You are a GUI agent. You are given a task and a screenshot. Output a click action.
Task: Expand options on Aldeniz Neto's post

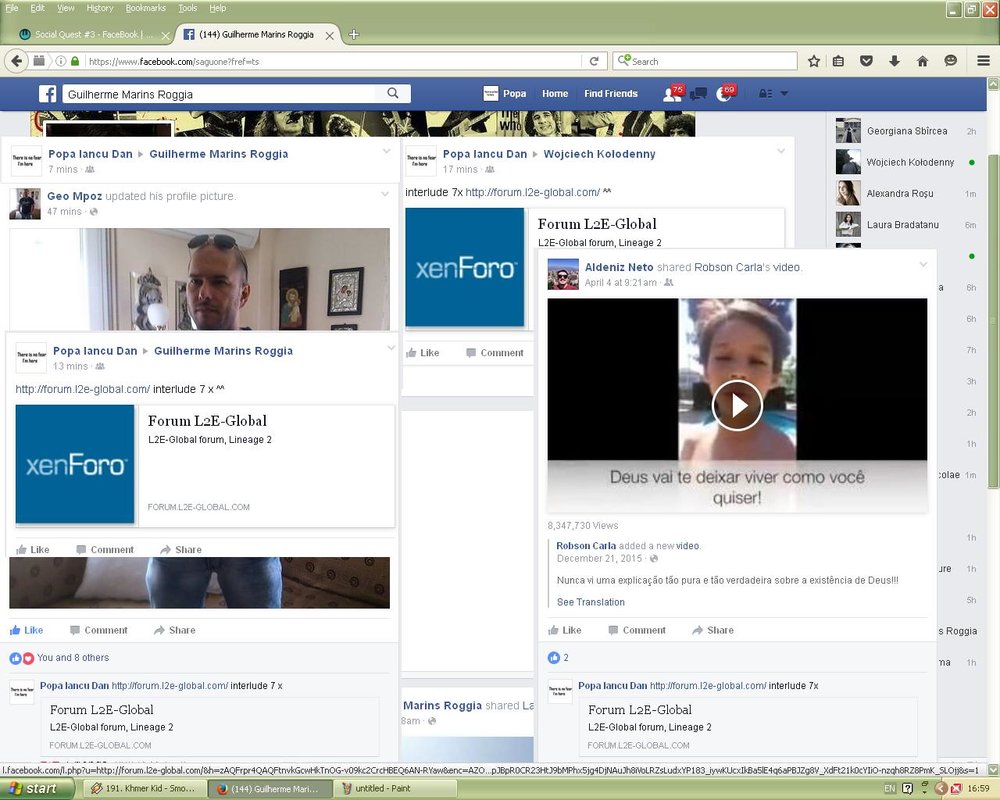923,264
